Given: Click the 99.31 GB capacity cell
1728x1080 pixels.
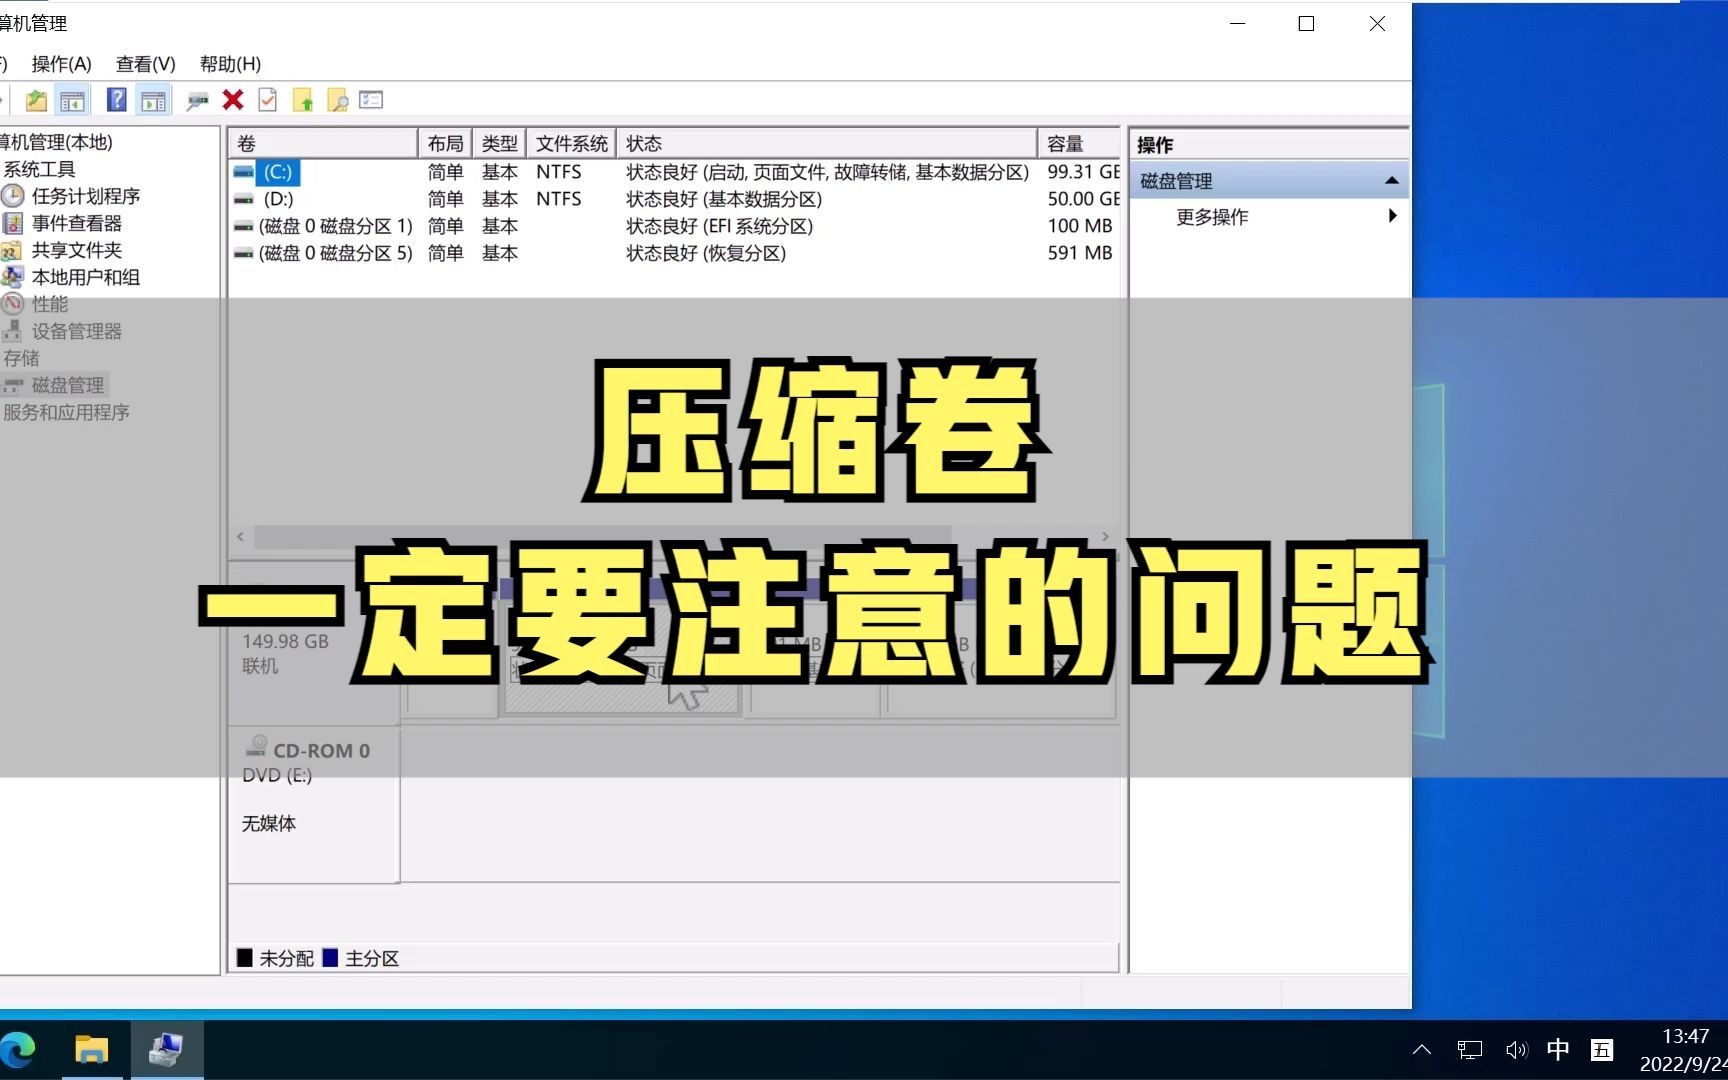Looking at the screenshot, I should tap(1083, 172).
